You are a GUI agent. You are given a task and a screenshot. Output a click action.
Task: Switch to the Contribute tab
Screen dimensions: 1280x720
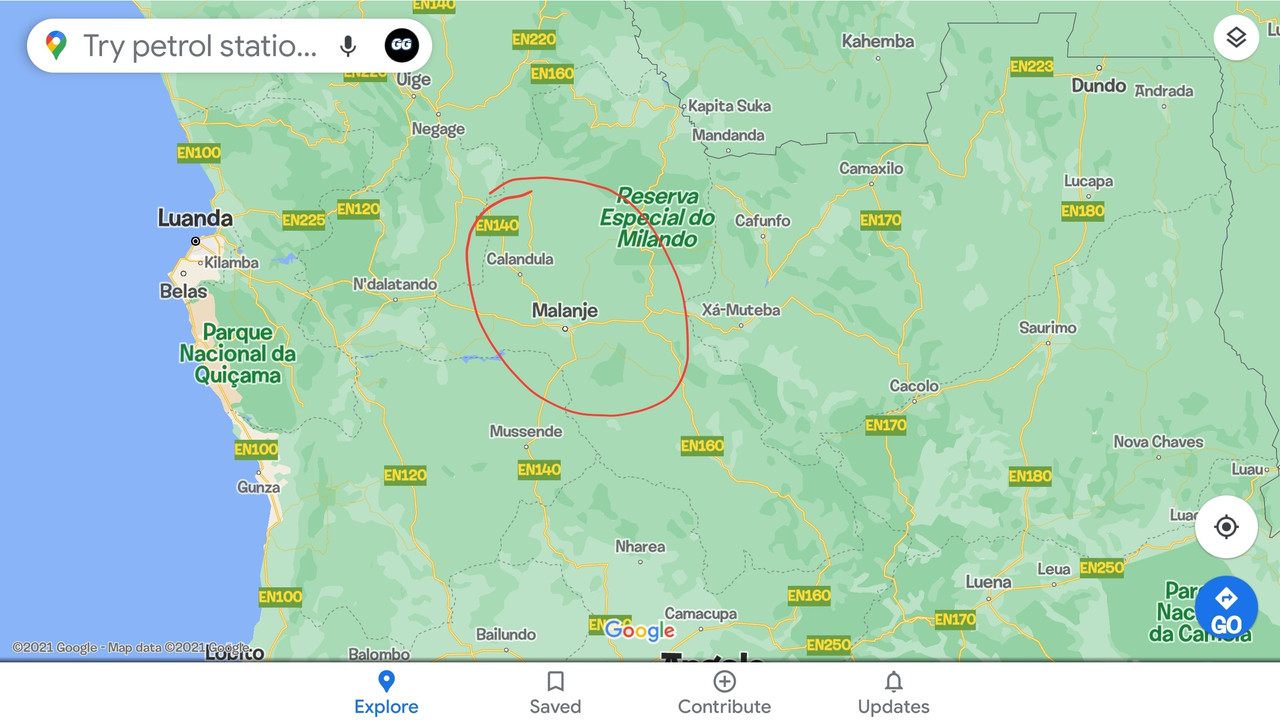pyautogui.click(x=724, y=693)
